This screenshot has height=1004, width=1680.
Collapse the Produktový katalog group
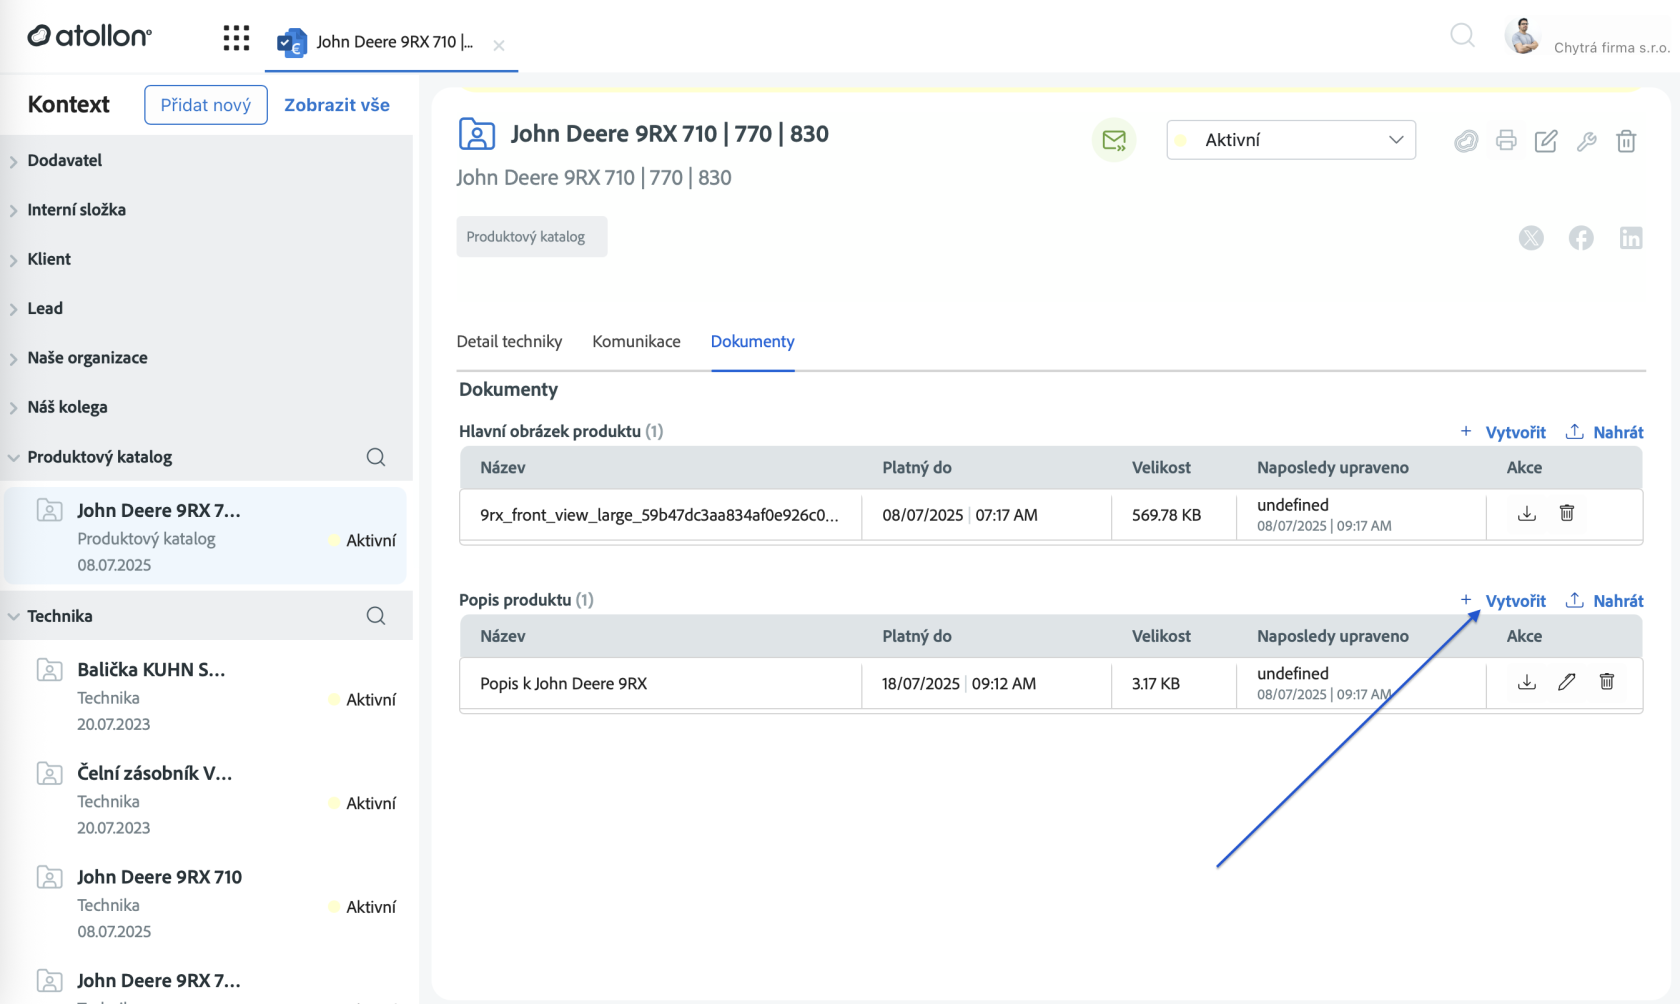(x=14, y=457)
